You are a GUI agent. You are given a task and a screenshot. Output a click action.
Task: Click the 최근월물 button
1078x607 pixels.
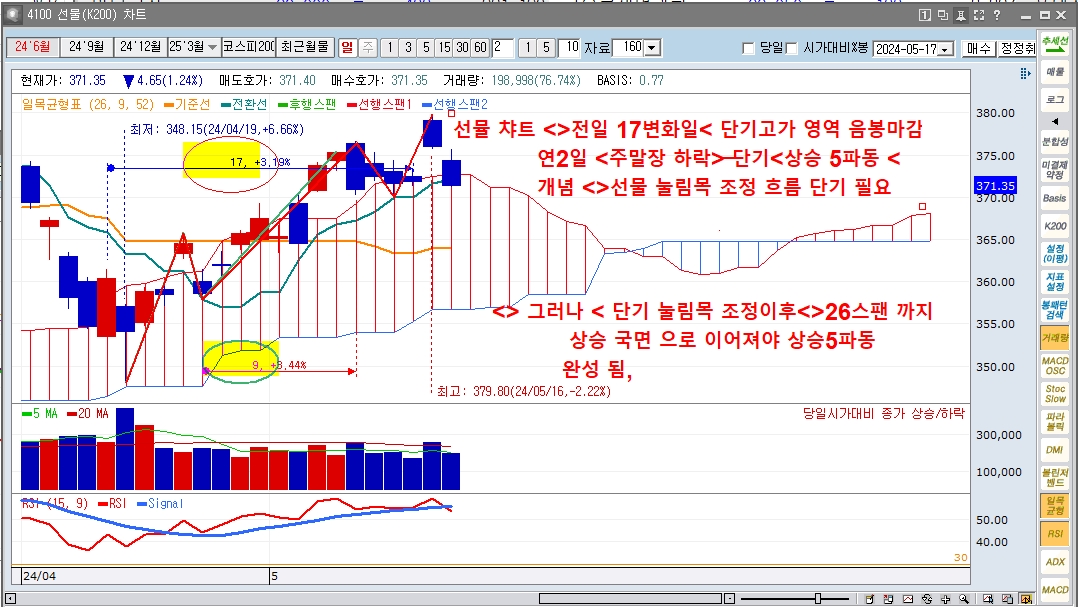(305, 47)
